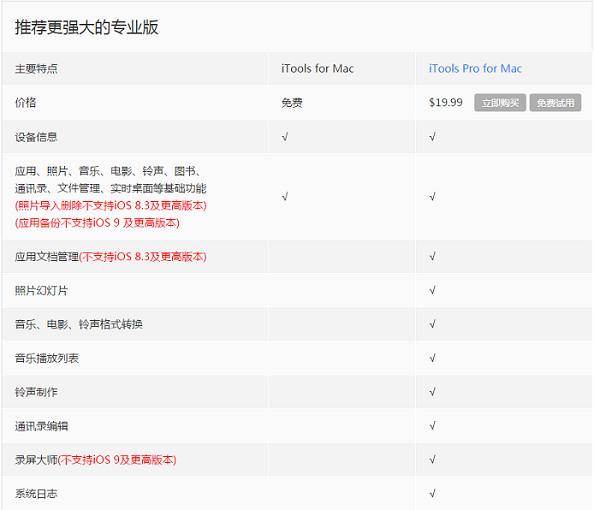Click the 免费试用 free trial button
Screen dimensions: 594x510
tap(555, 103)
